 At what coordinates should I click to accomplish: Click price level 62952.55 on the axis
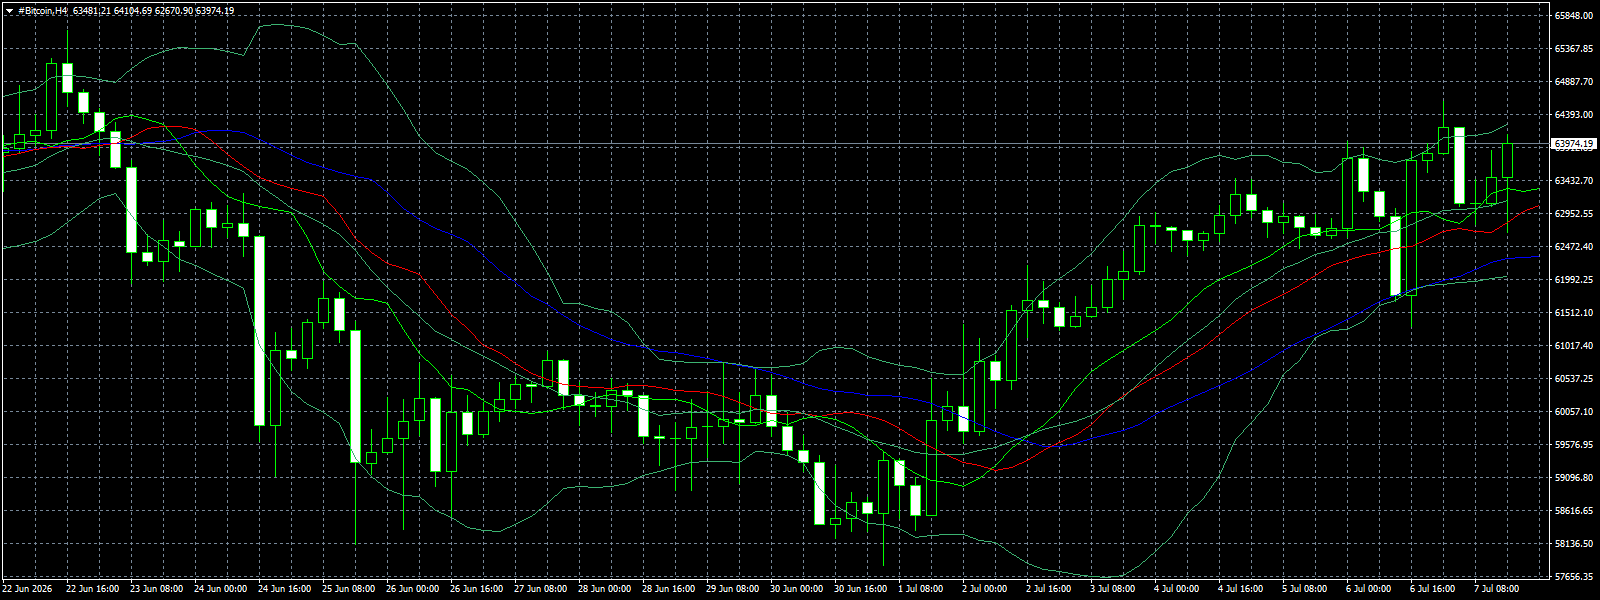tap(1574, 214)
